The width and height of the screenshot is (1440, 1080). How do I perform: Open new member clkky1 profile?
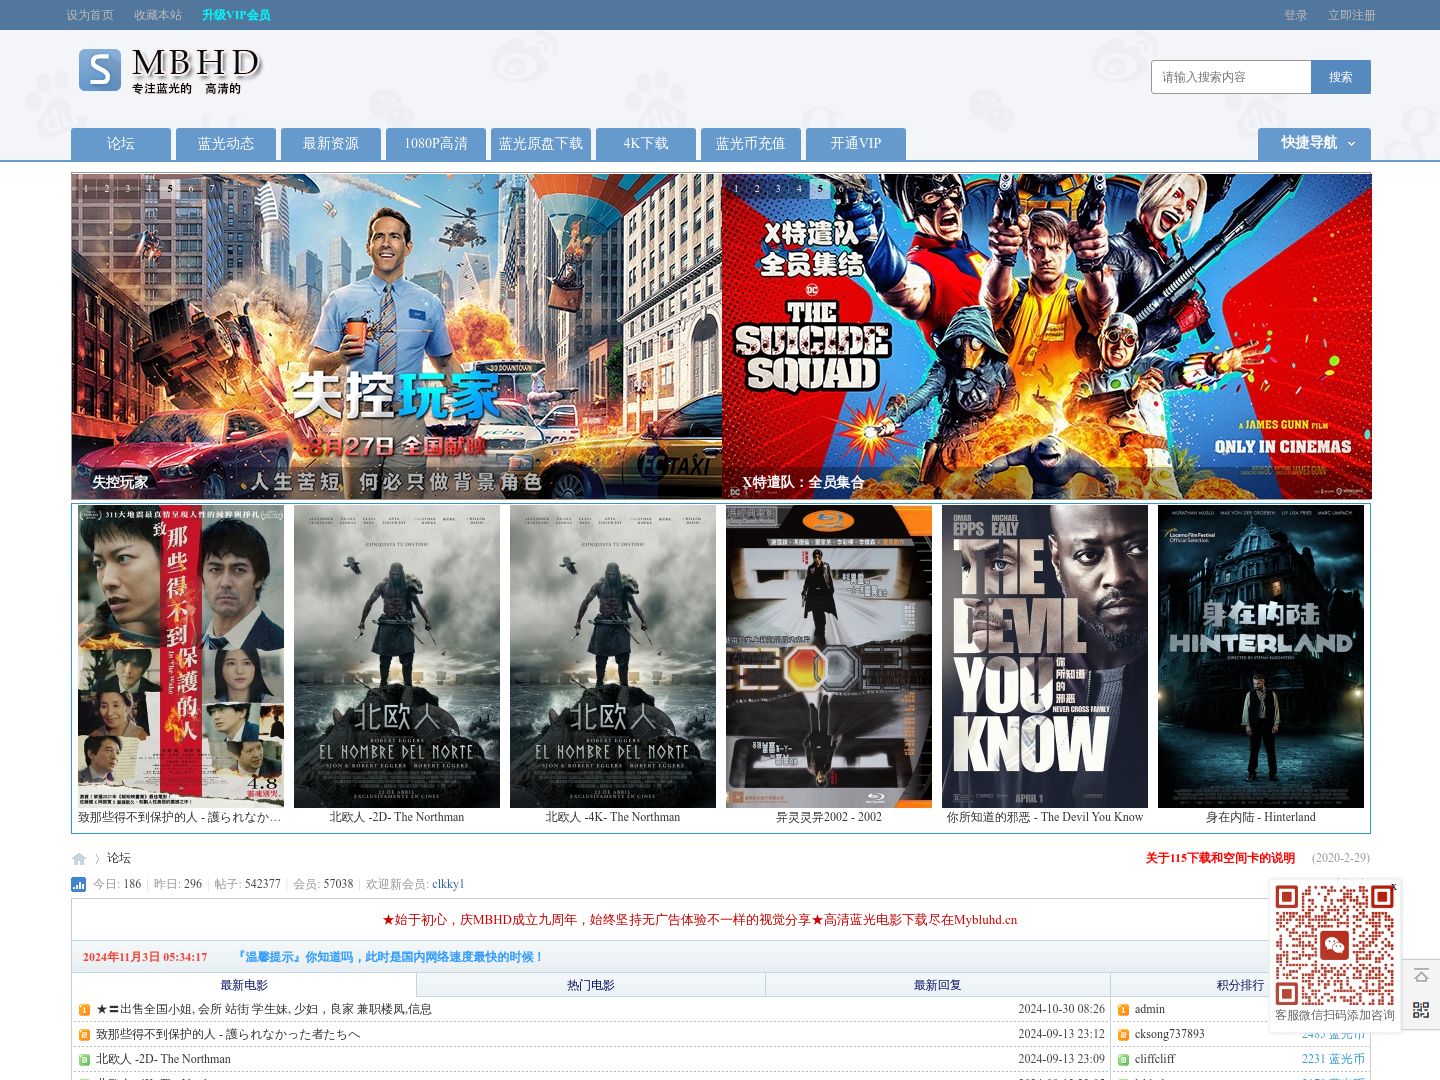point(448,884)
